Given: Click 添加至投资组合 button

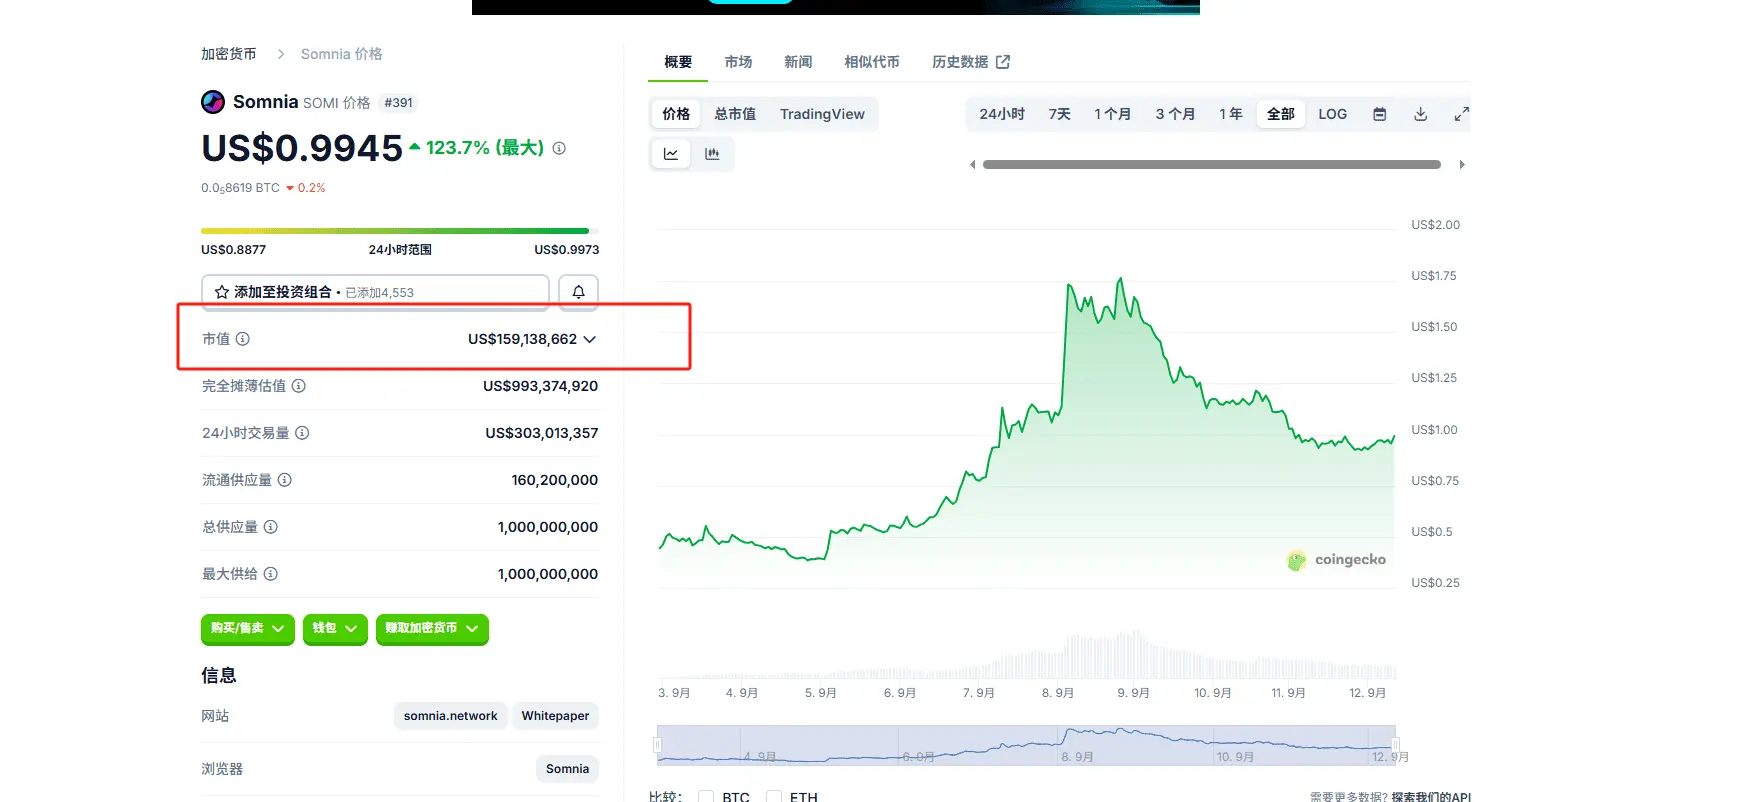Looking at the screenshot, I should point(375,292).
